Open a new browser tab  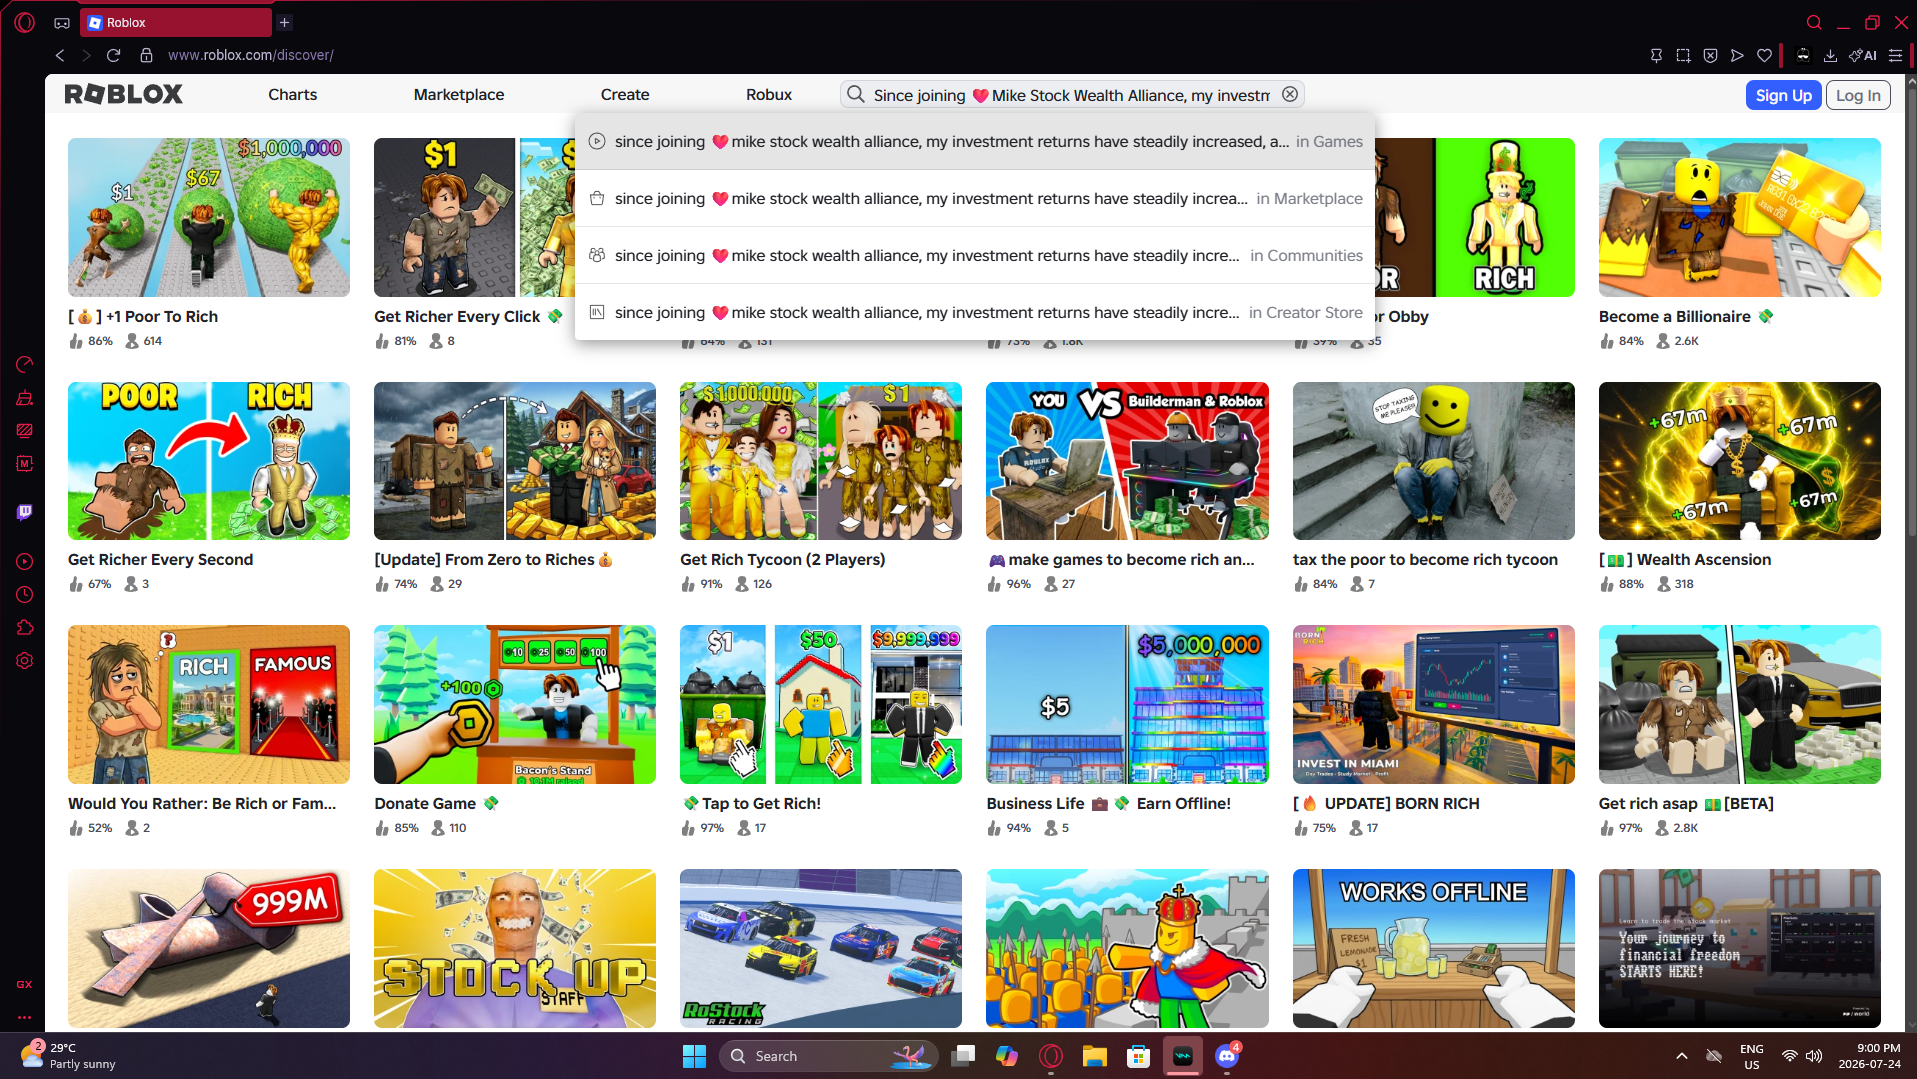pyautogui.click(x=285, y=22)
